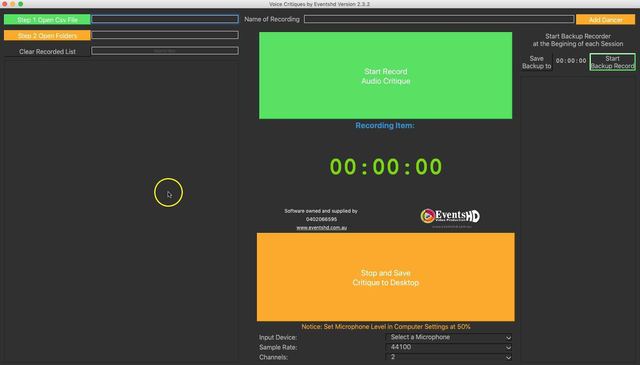Click Software owned and supplied by text

click(x=321, y=211)
